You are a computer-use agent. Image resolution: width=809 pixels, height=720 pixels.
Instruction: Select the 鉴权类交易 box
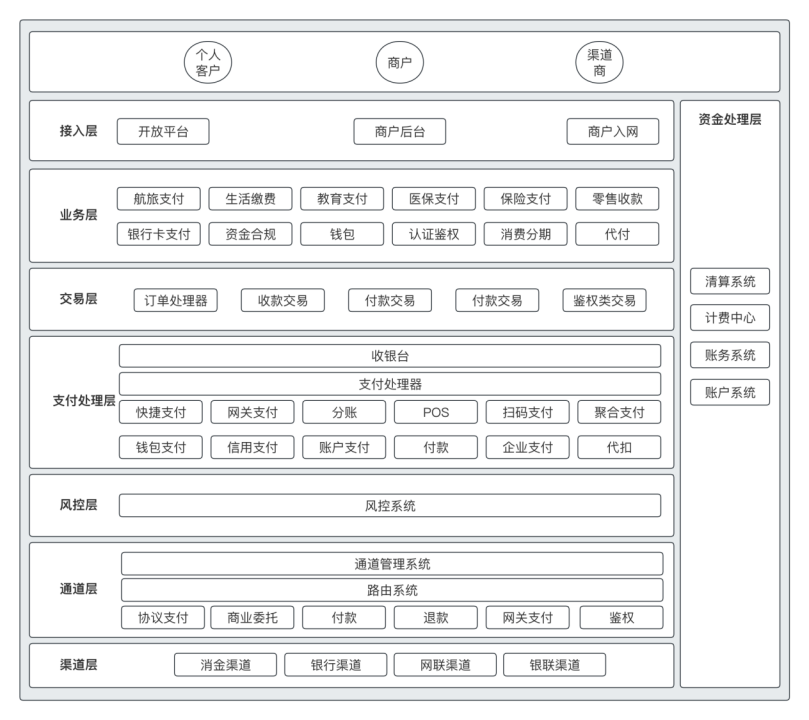click(604, 300)
